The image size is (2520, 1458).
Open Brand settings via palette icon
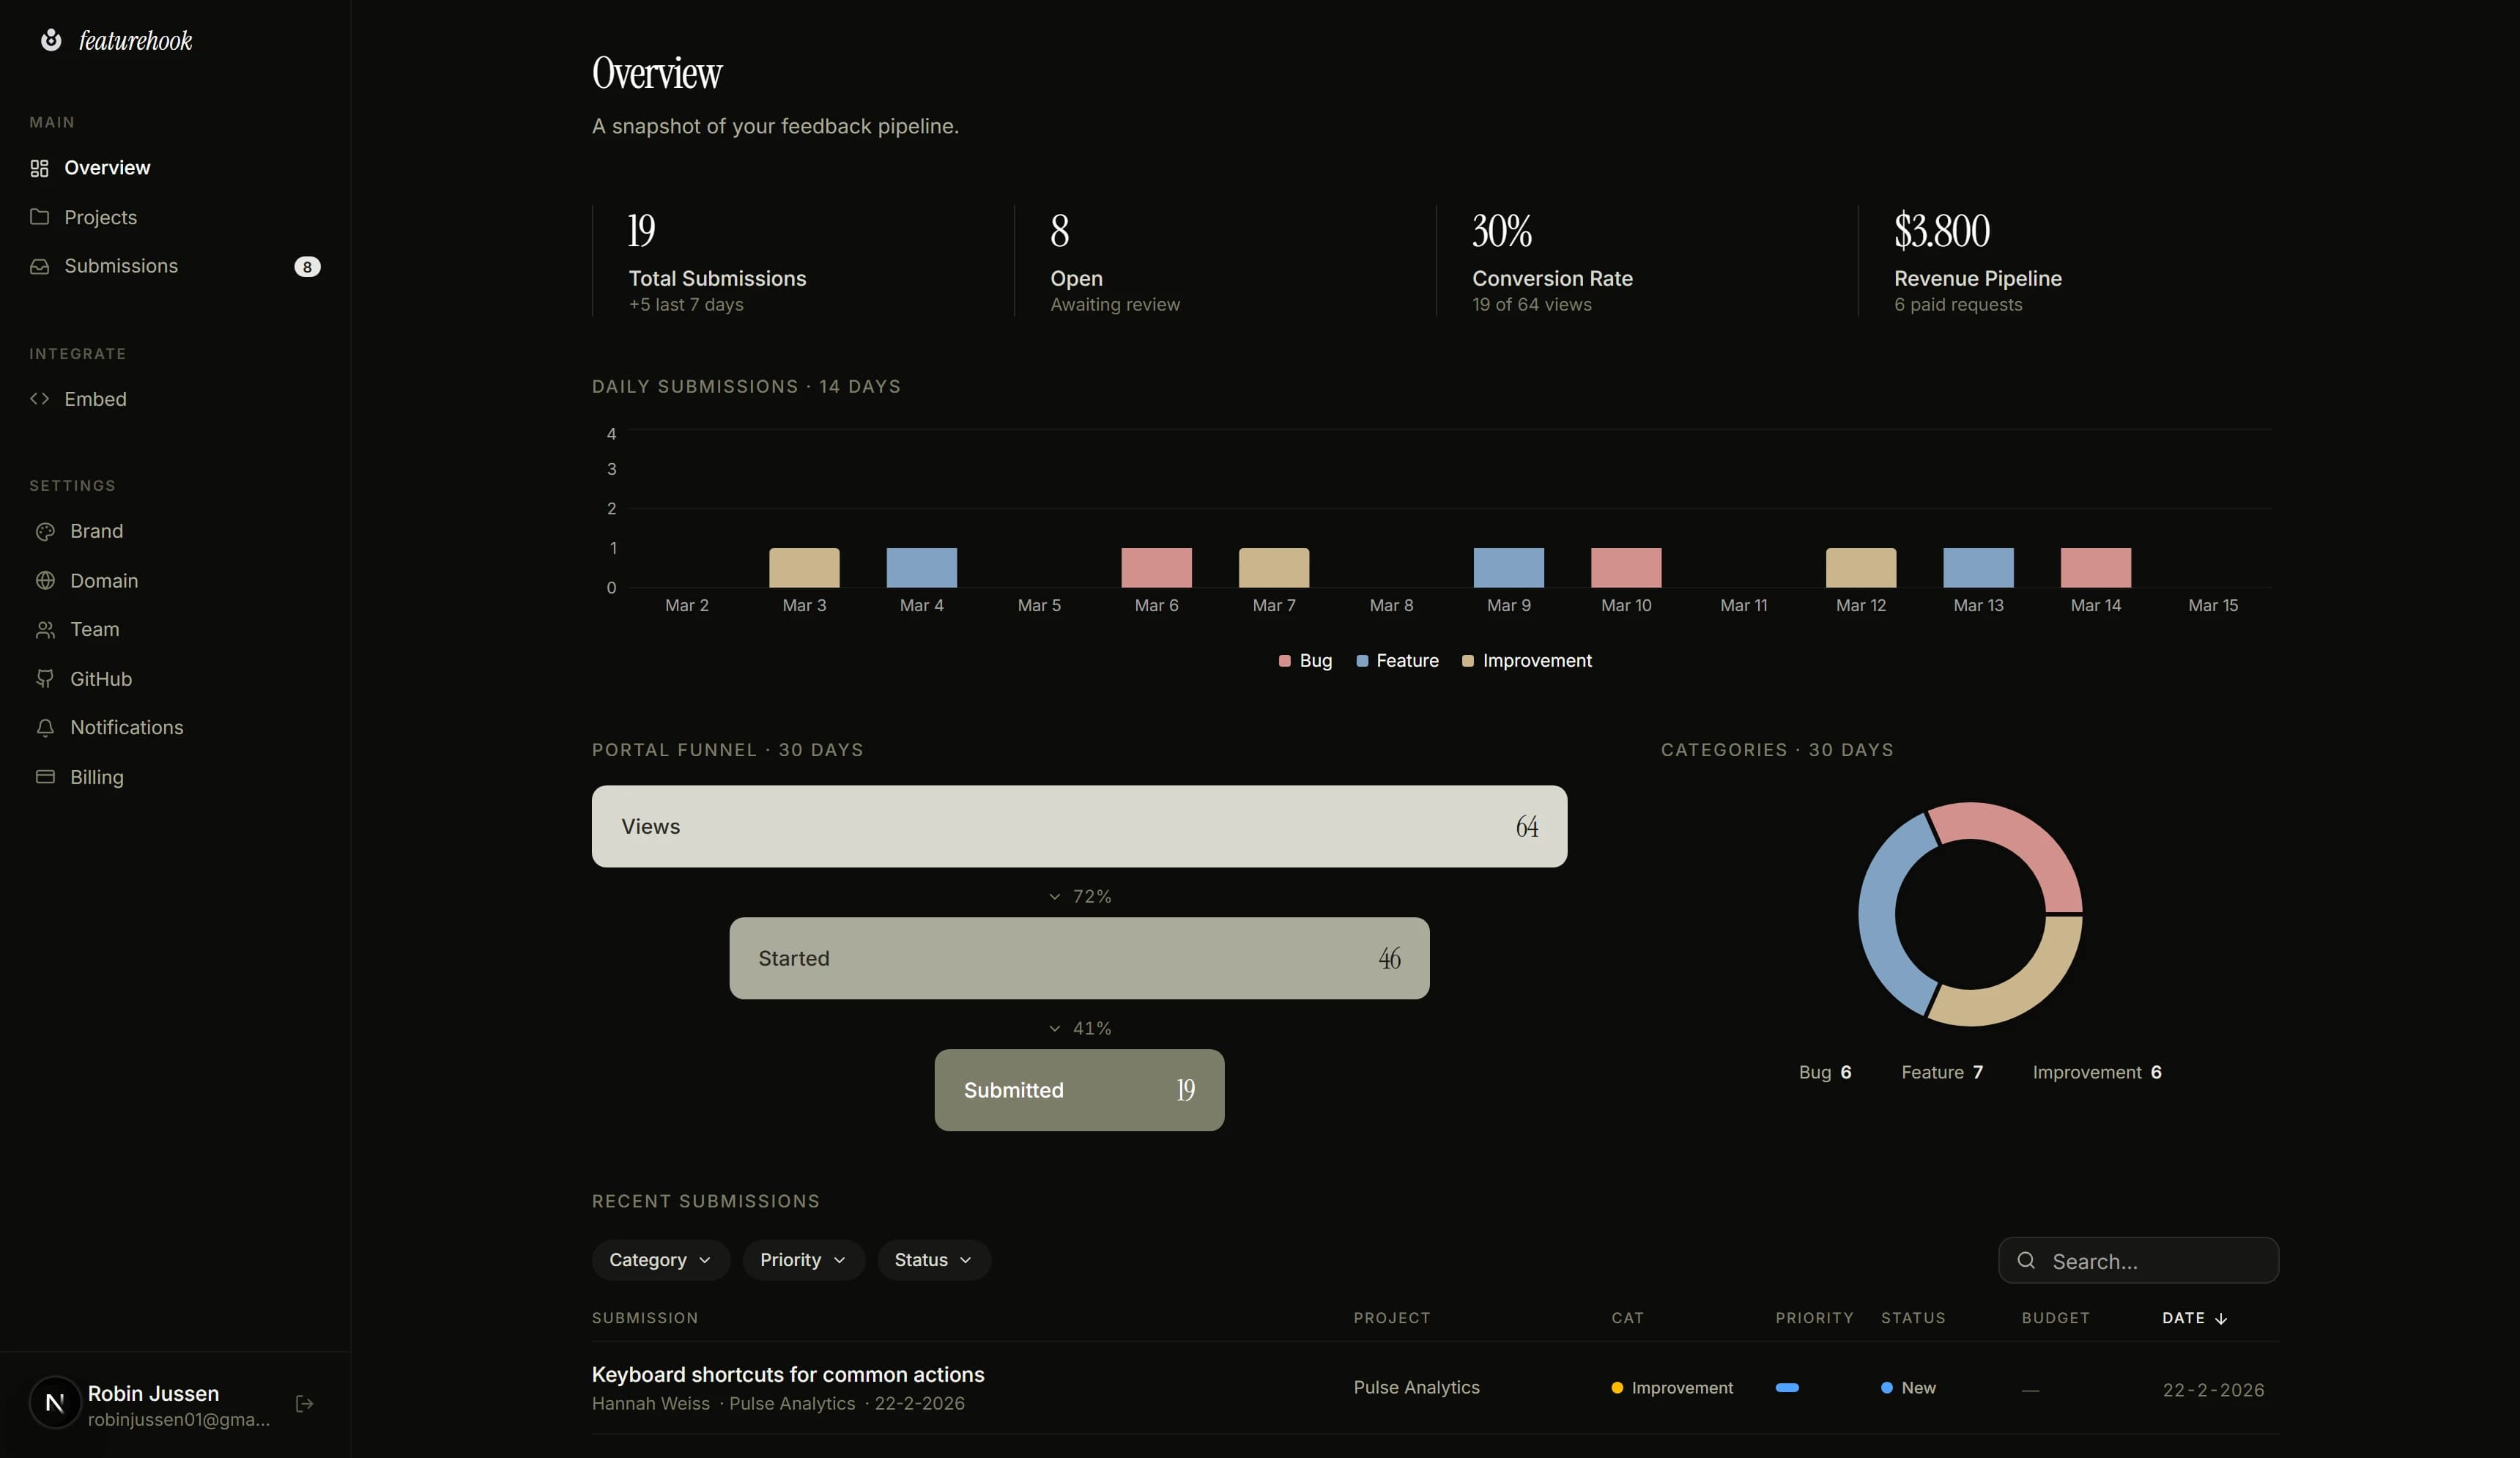(45, 531)
